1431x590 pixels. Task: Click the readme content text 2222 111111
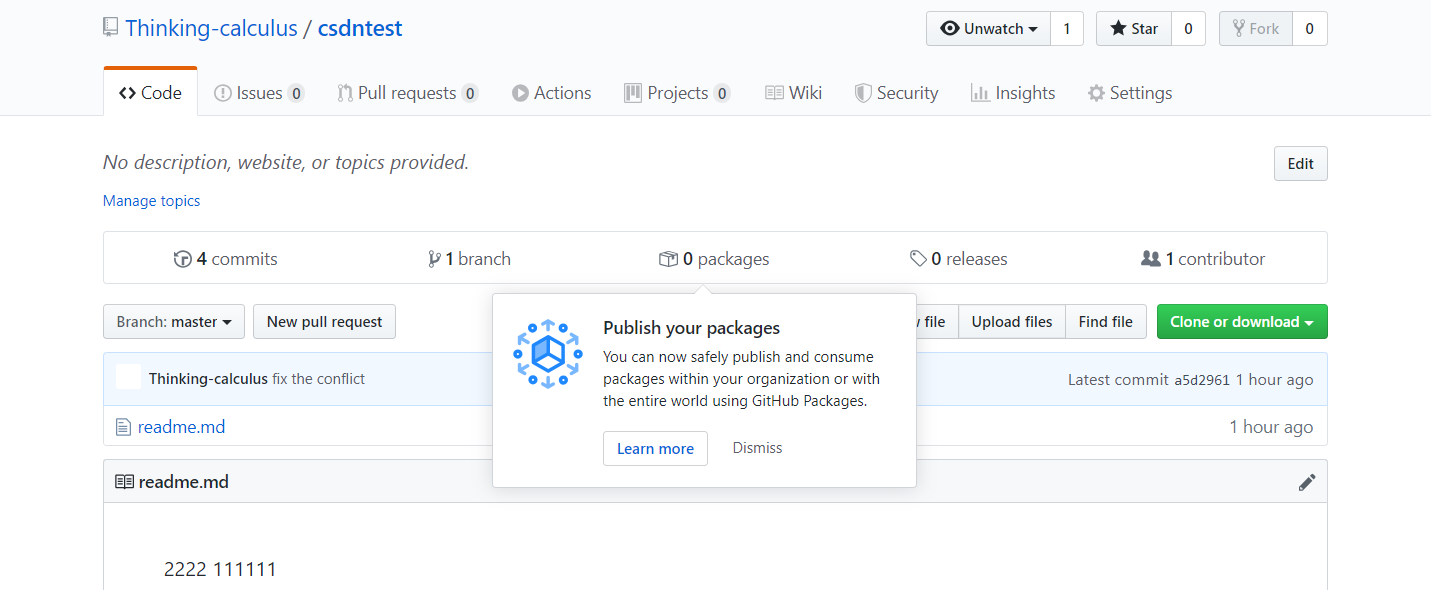click(x=220, y=570)
